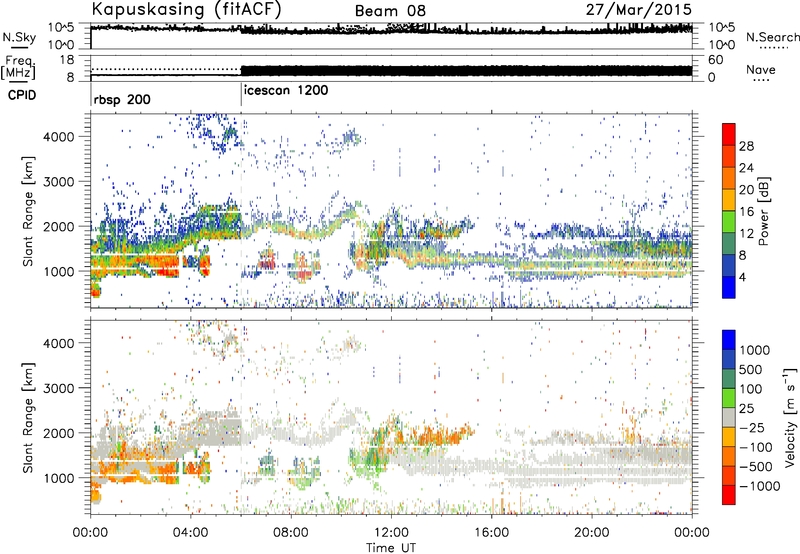Click the 'Slant Range [km]' label of the velocity panel
Viewport: 800px width, 554px height.
(28, 417)
